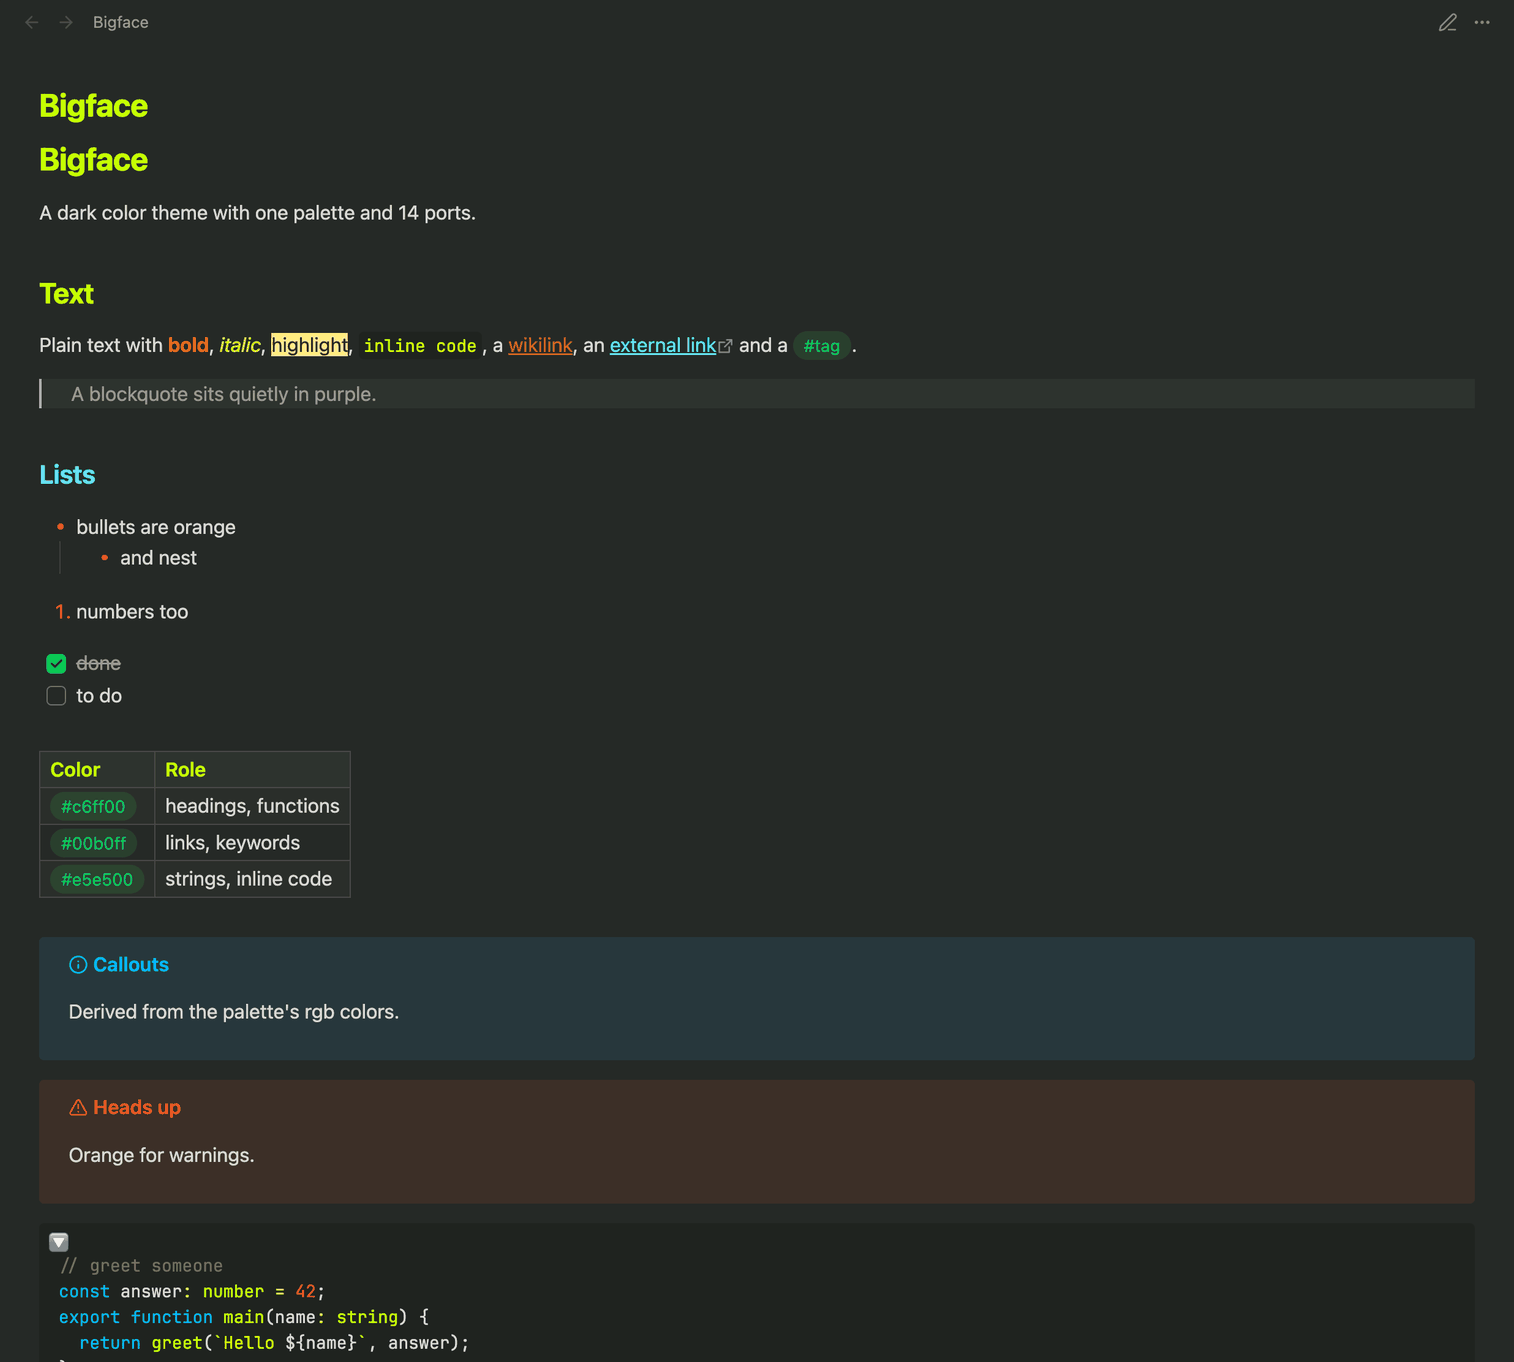Click the Lists heading
The width and height of the screenshot is (1514, 1362).
pyautogui.click(x=67, y=475)
